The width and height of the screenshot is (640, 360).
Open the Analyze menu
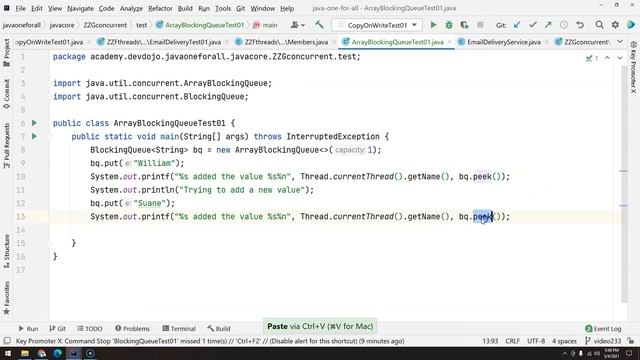131,8
